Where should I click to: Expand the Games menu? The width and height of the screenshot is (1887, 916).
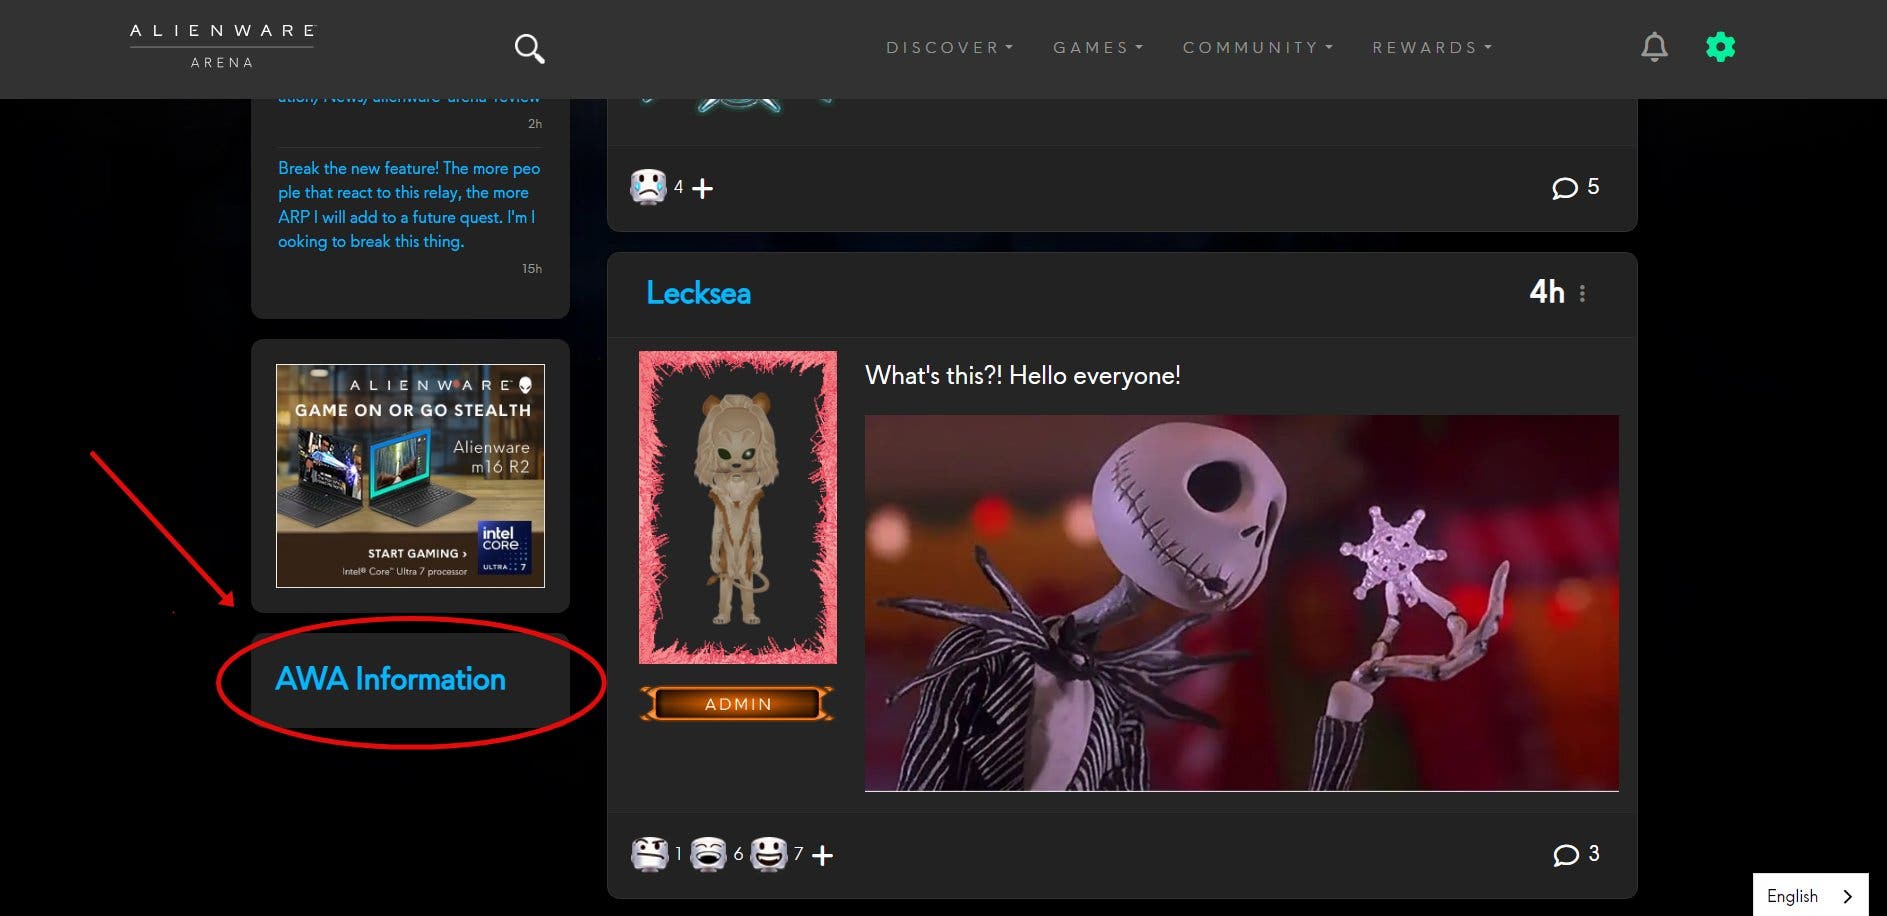(1097, 47)
